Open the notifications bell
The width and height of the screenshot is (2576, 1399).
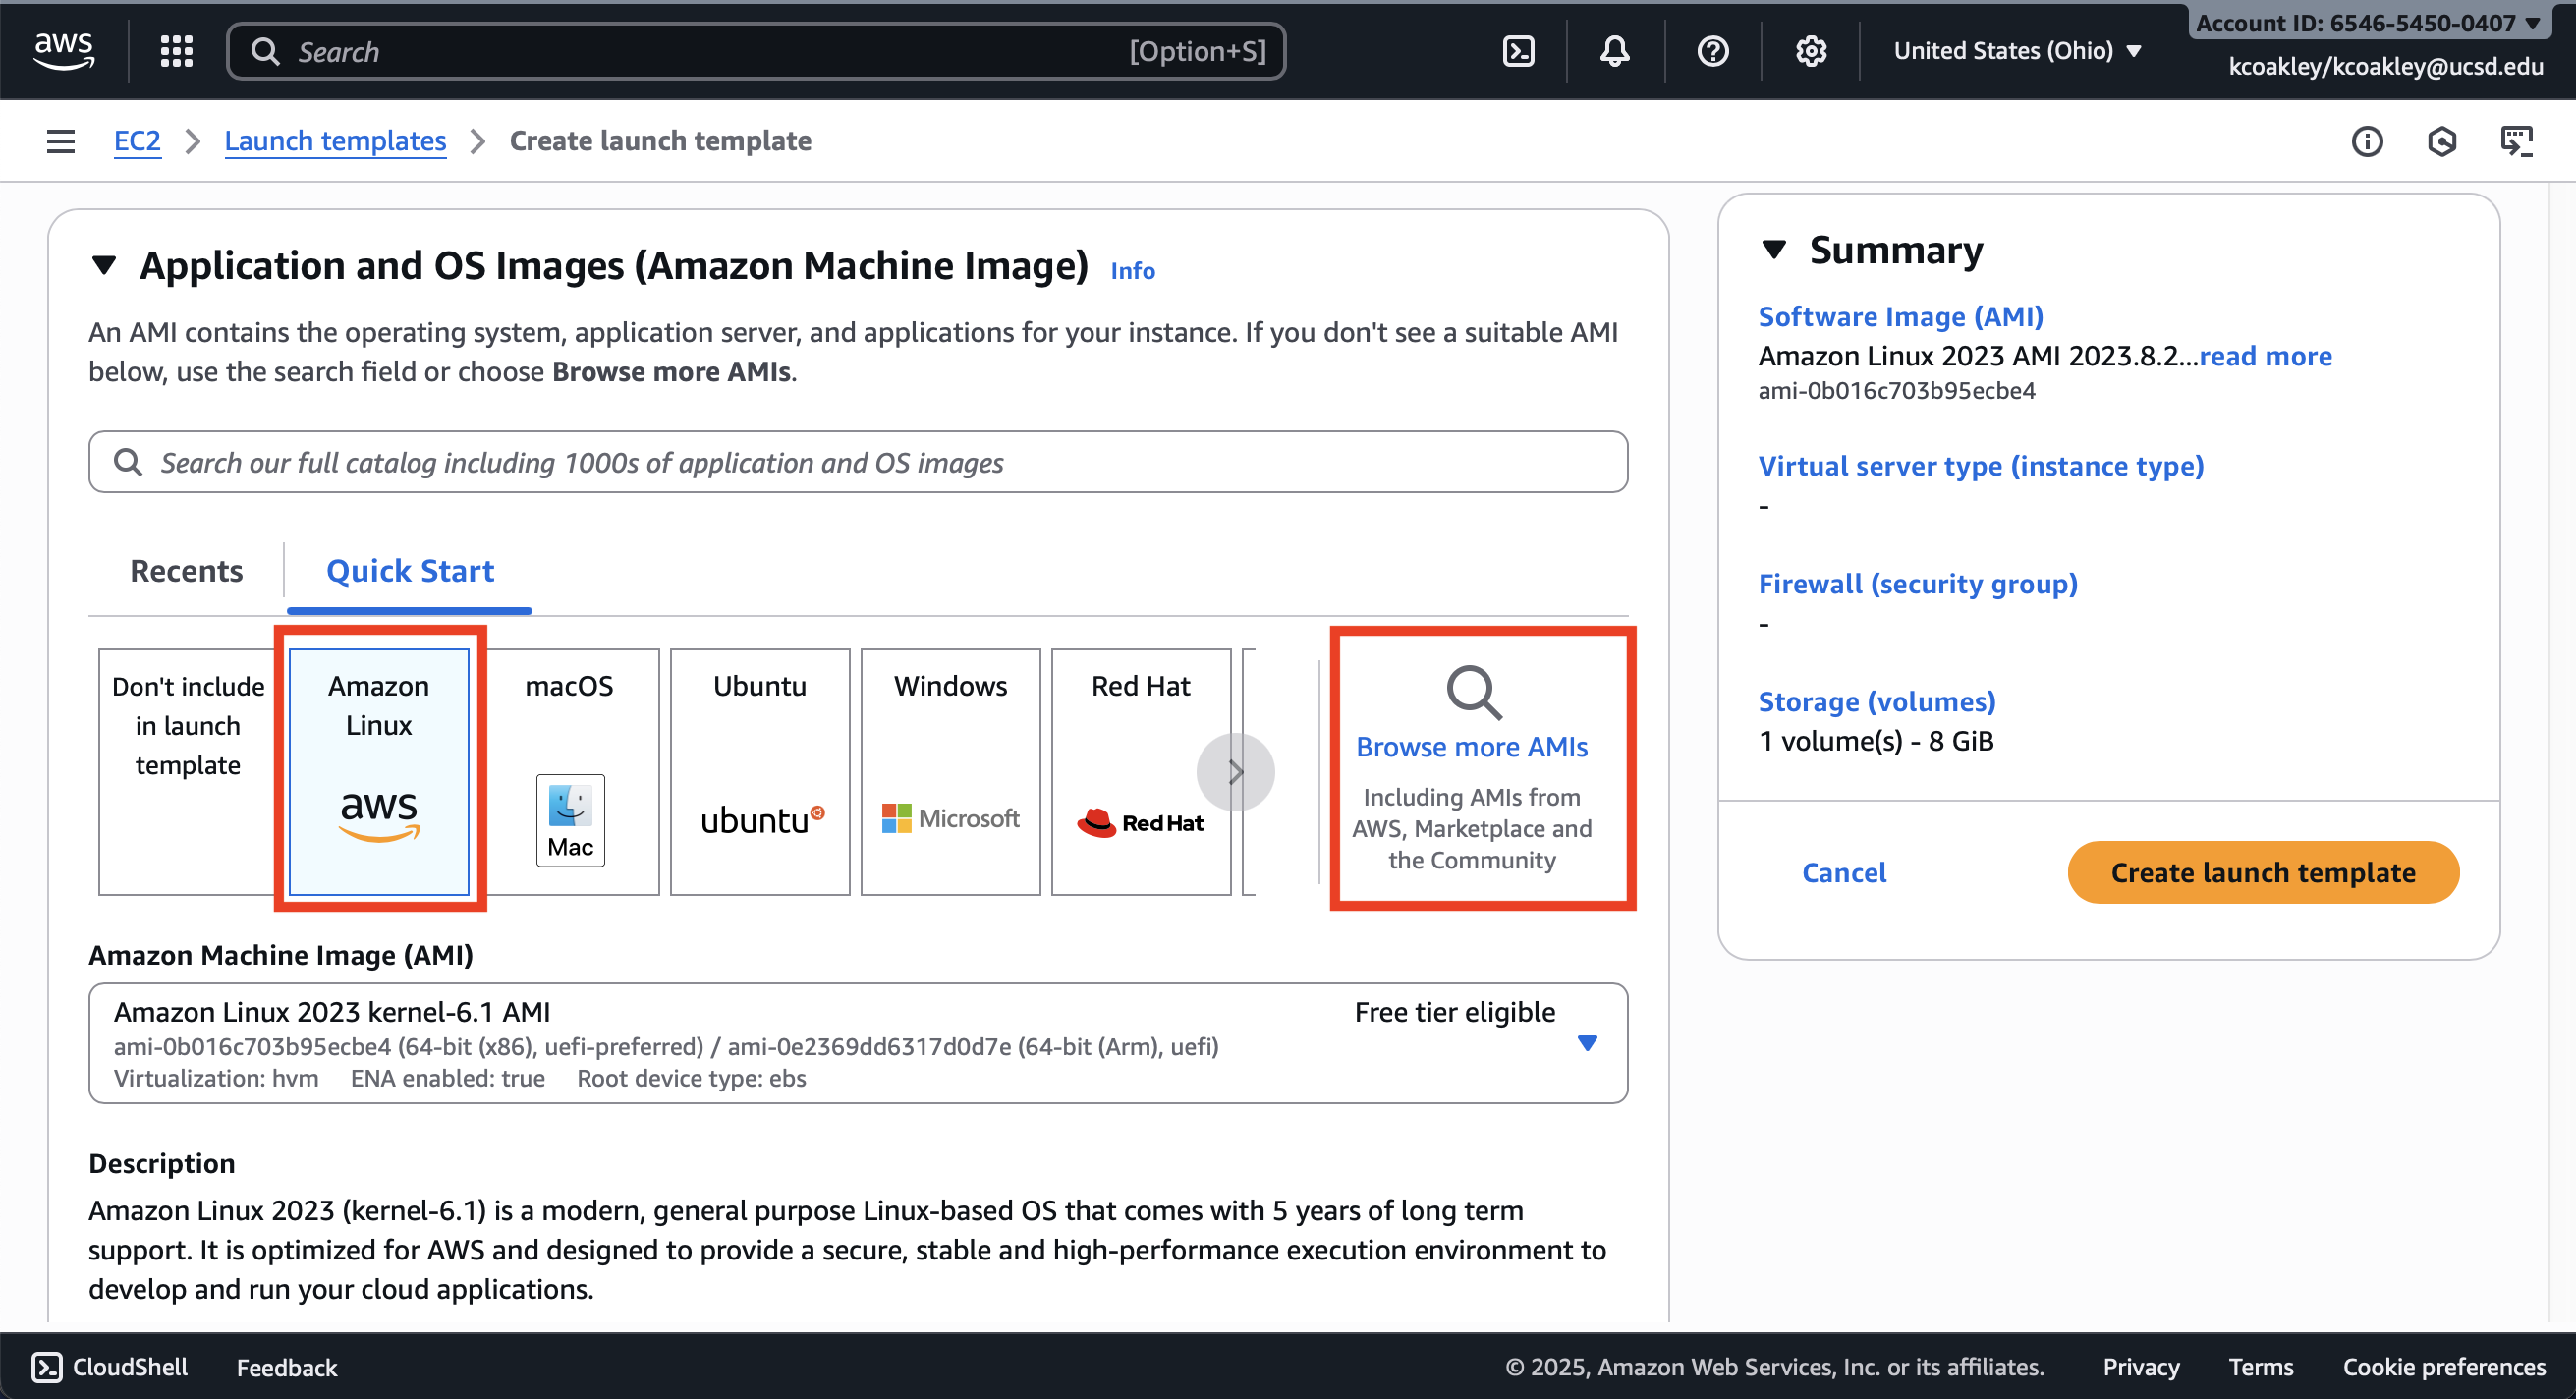click(1614, 51)
